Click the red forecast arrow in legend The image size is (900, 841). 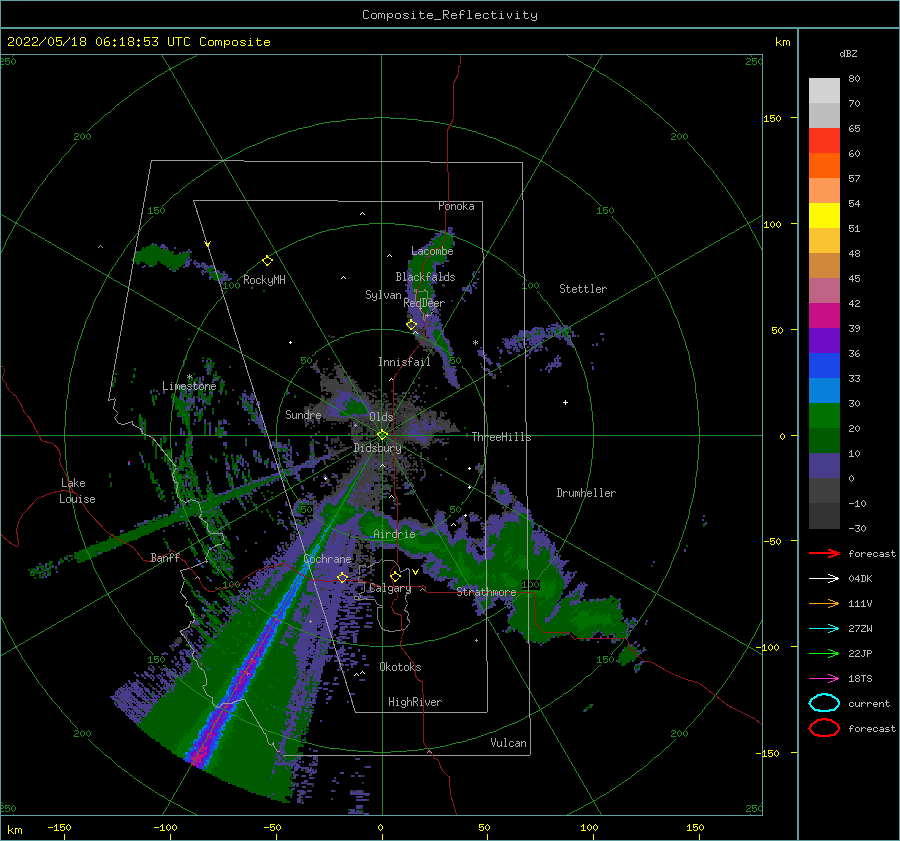824,553
